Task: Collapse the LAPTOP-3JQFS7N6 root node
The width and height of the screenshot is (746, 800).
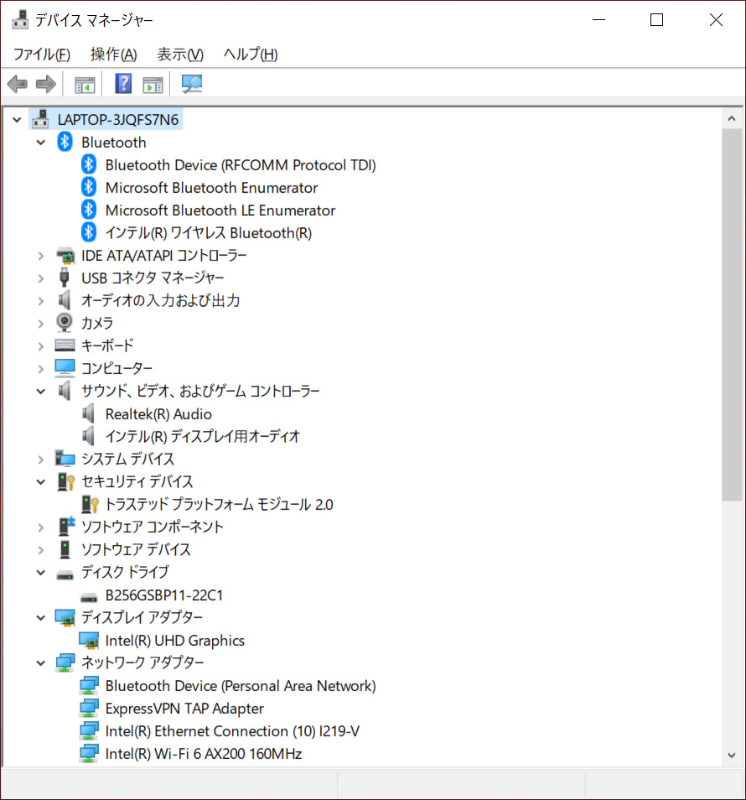Action: pos(17,119)
